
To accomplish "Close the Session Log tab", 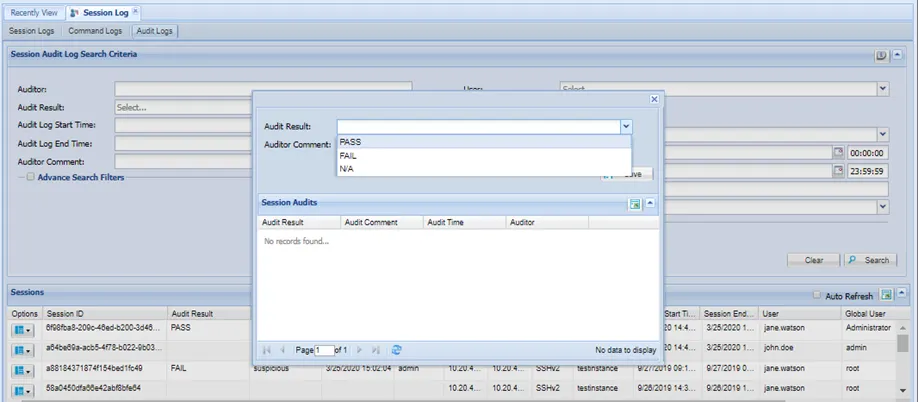I will (135, 11).
